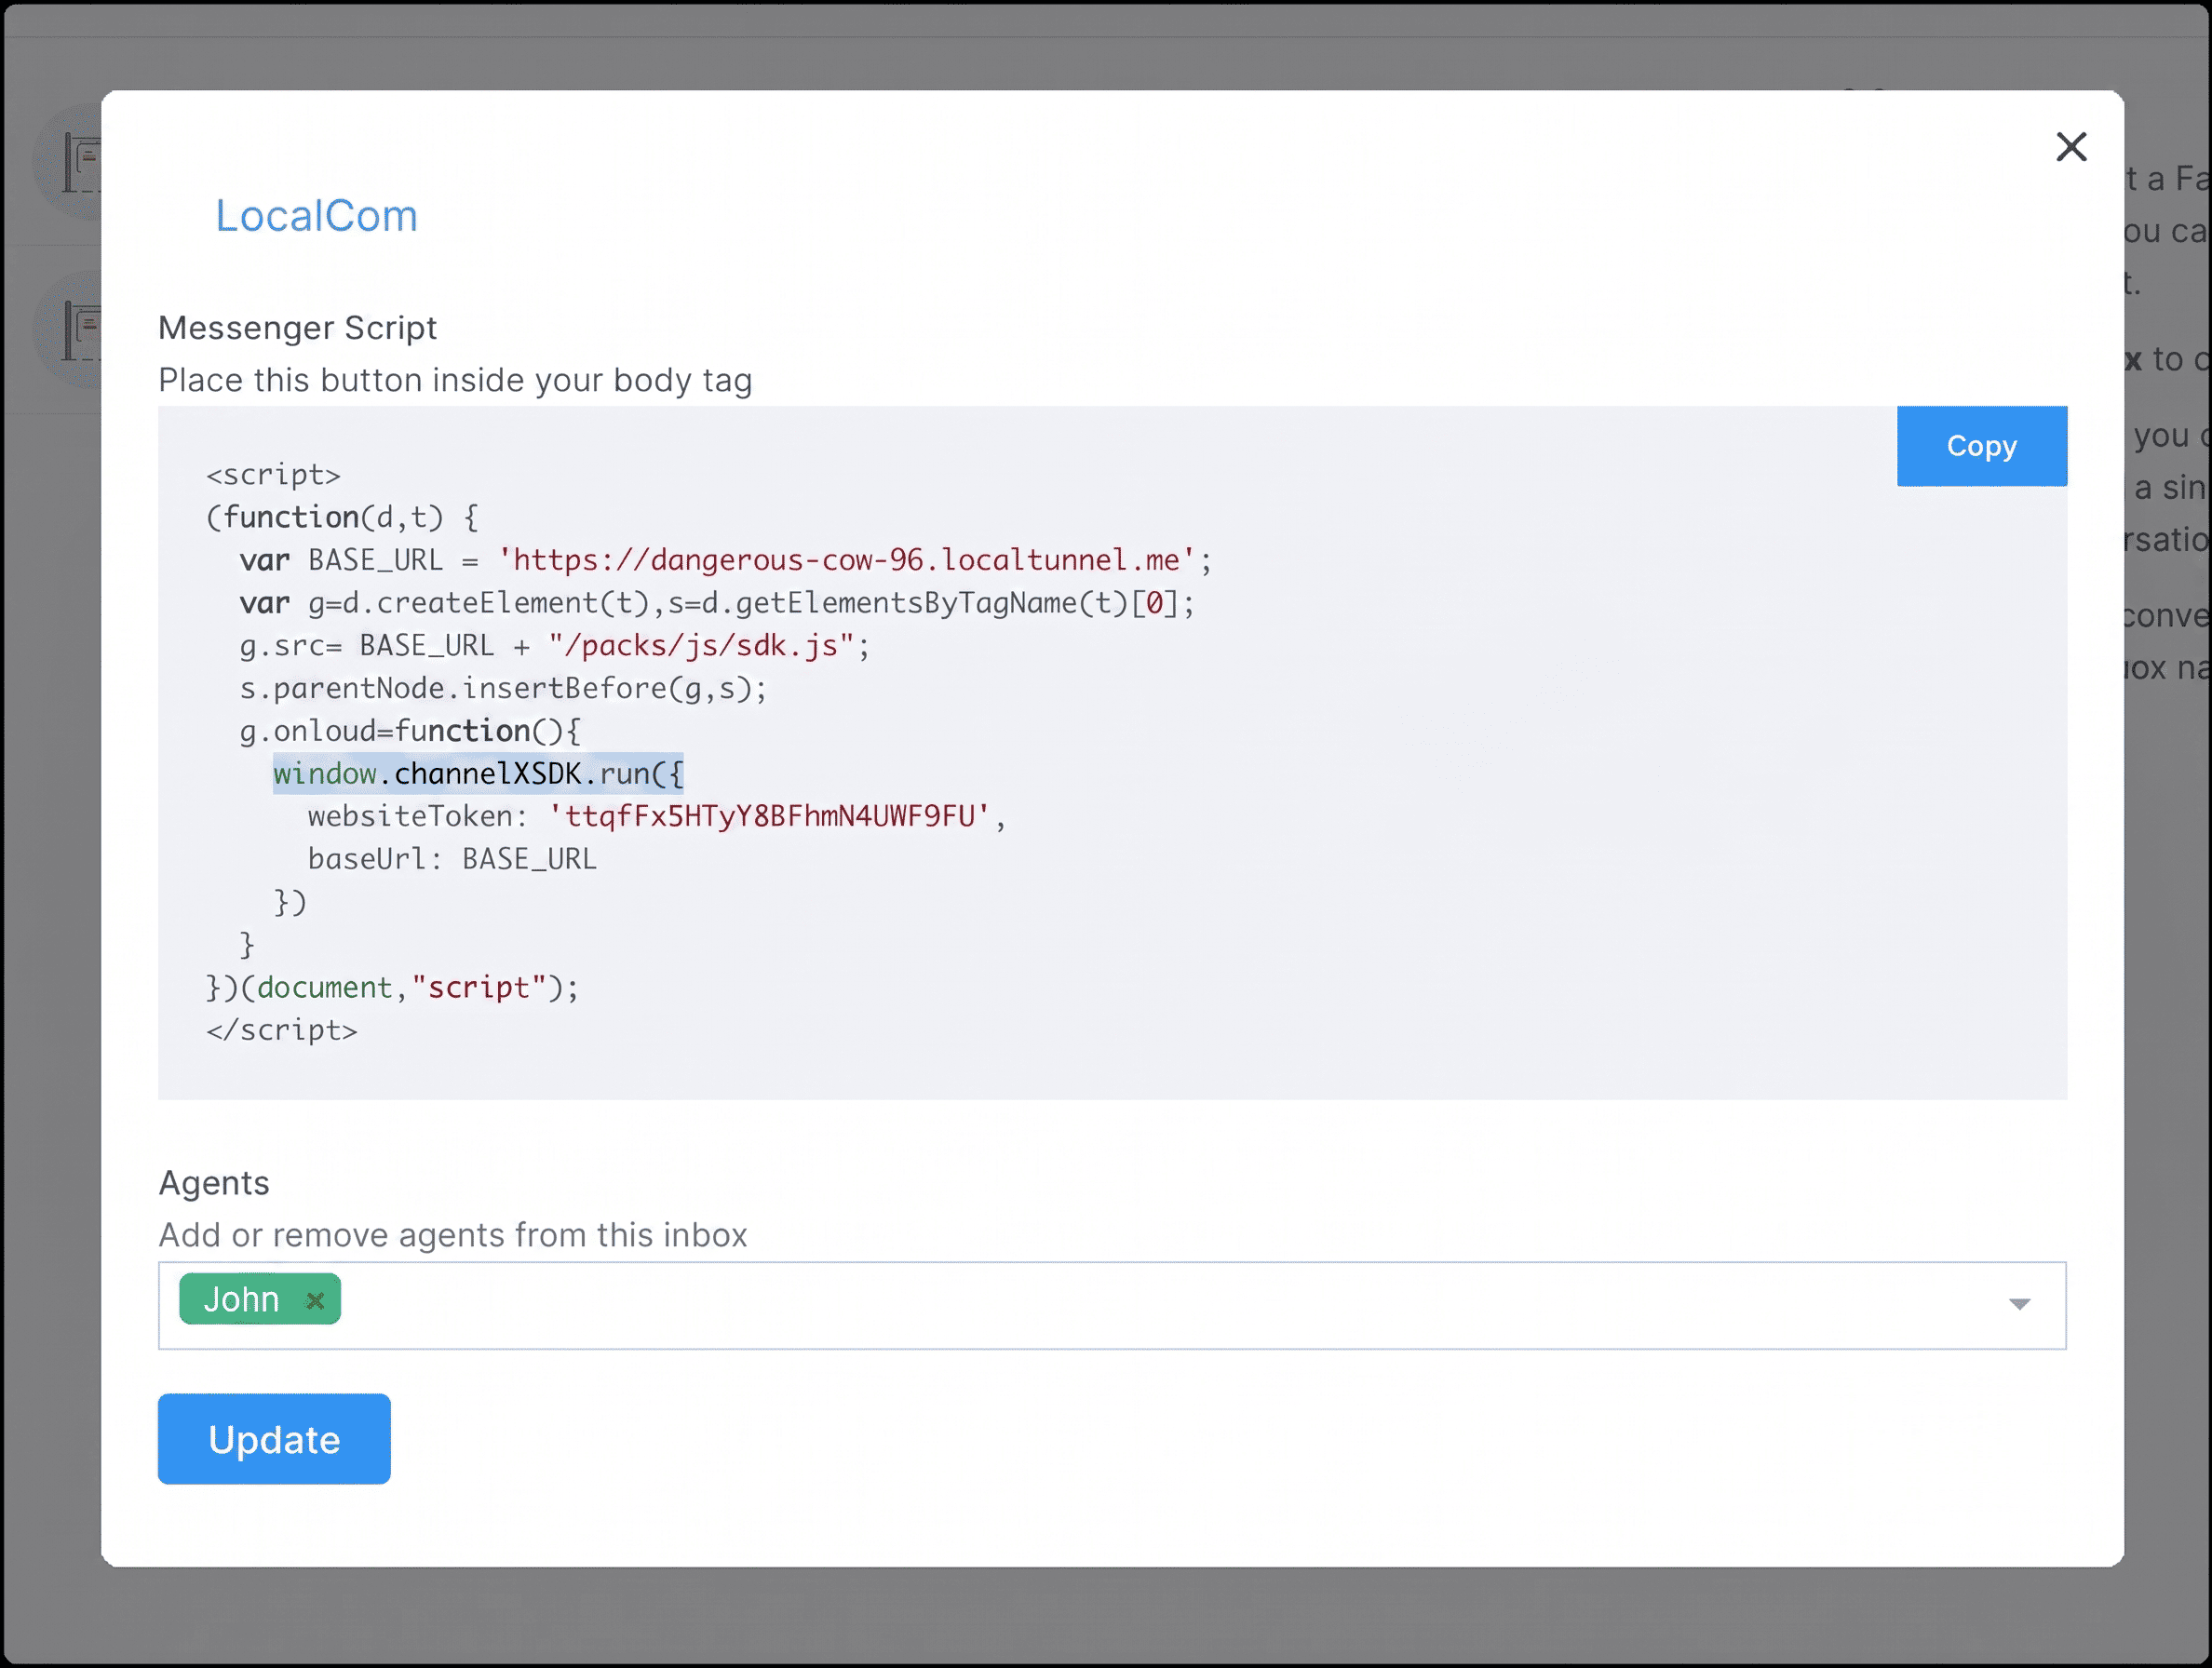The image size is (2212, 1668).
Task: Copy the messenger script code
Action: click(1981, 446)
